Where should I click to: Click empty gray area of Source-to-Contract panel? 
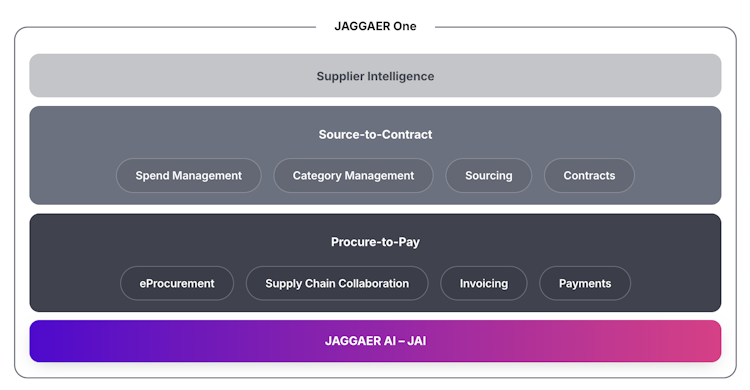[x=72, y=156]
